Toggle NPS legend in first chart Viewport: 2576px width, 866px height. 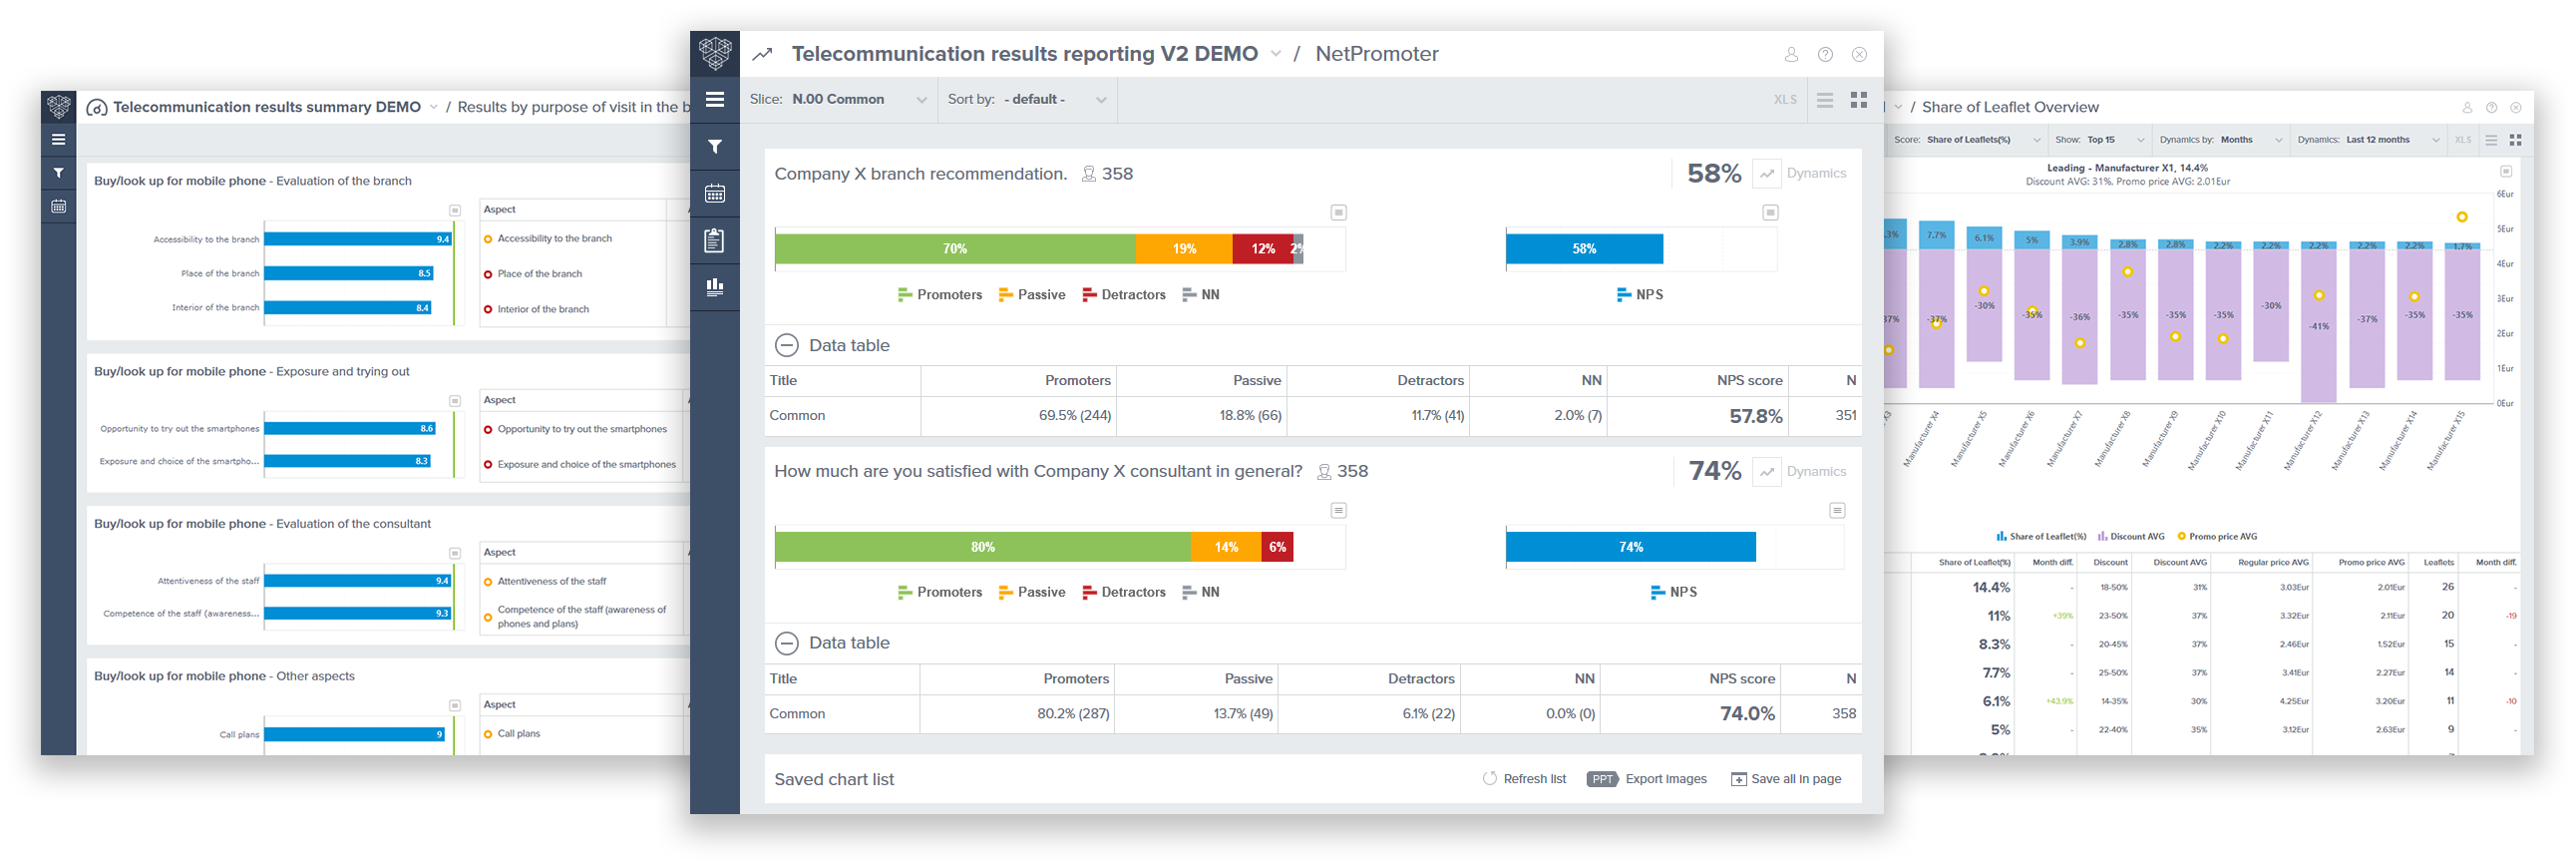pos(1639,295)
